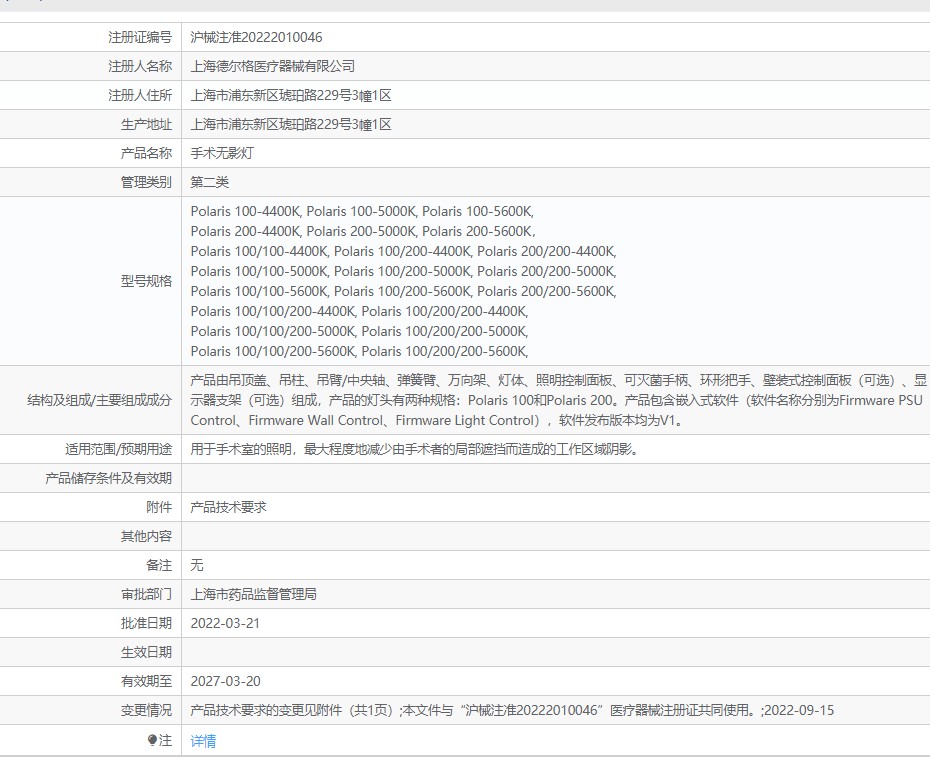
Task: Select registration number 沪械注准20222010046
Action: click(x=256, y=37)
